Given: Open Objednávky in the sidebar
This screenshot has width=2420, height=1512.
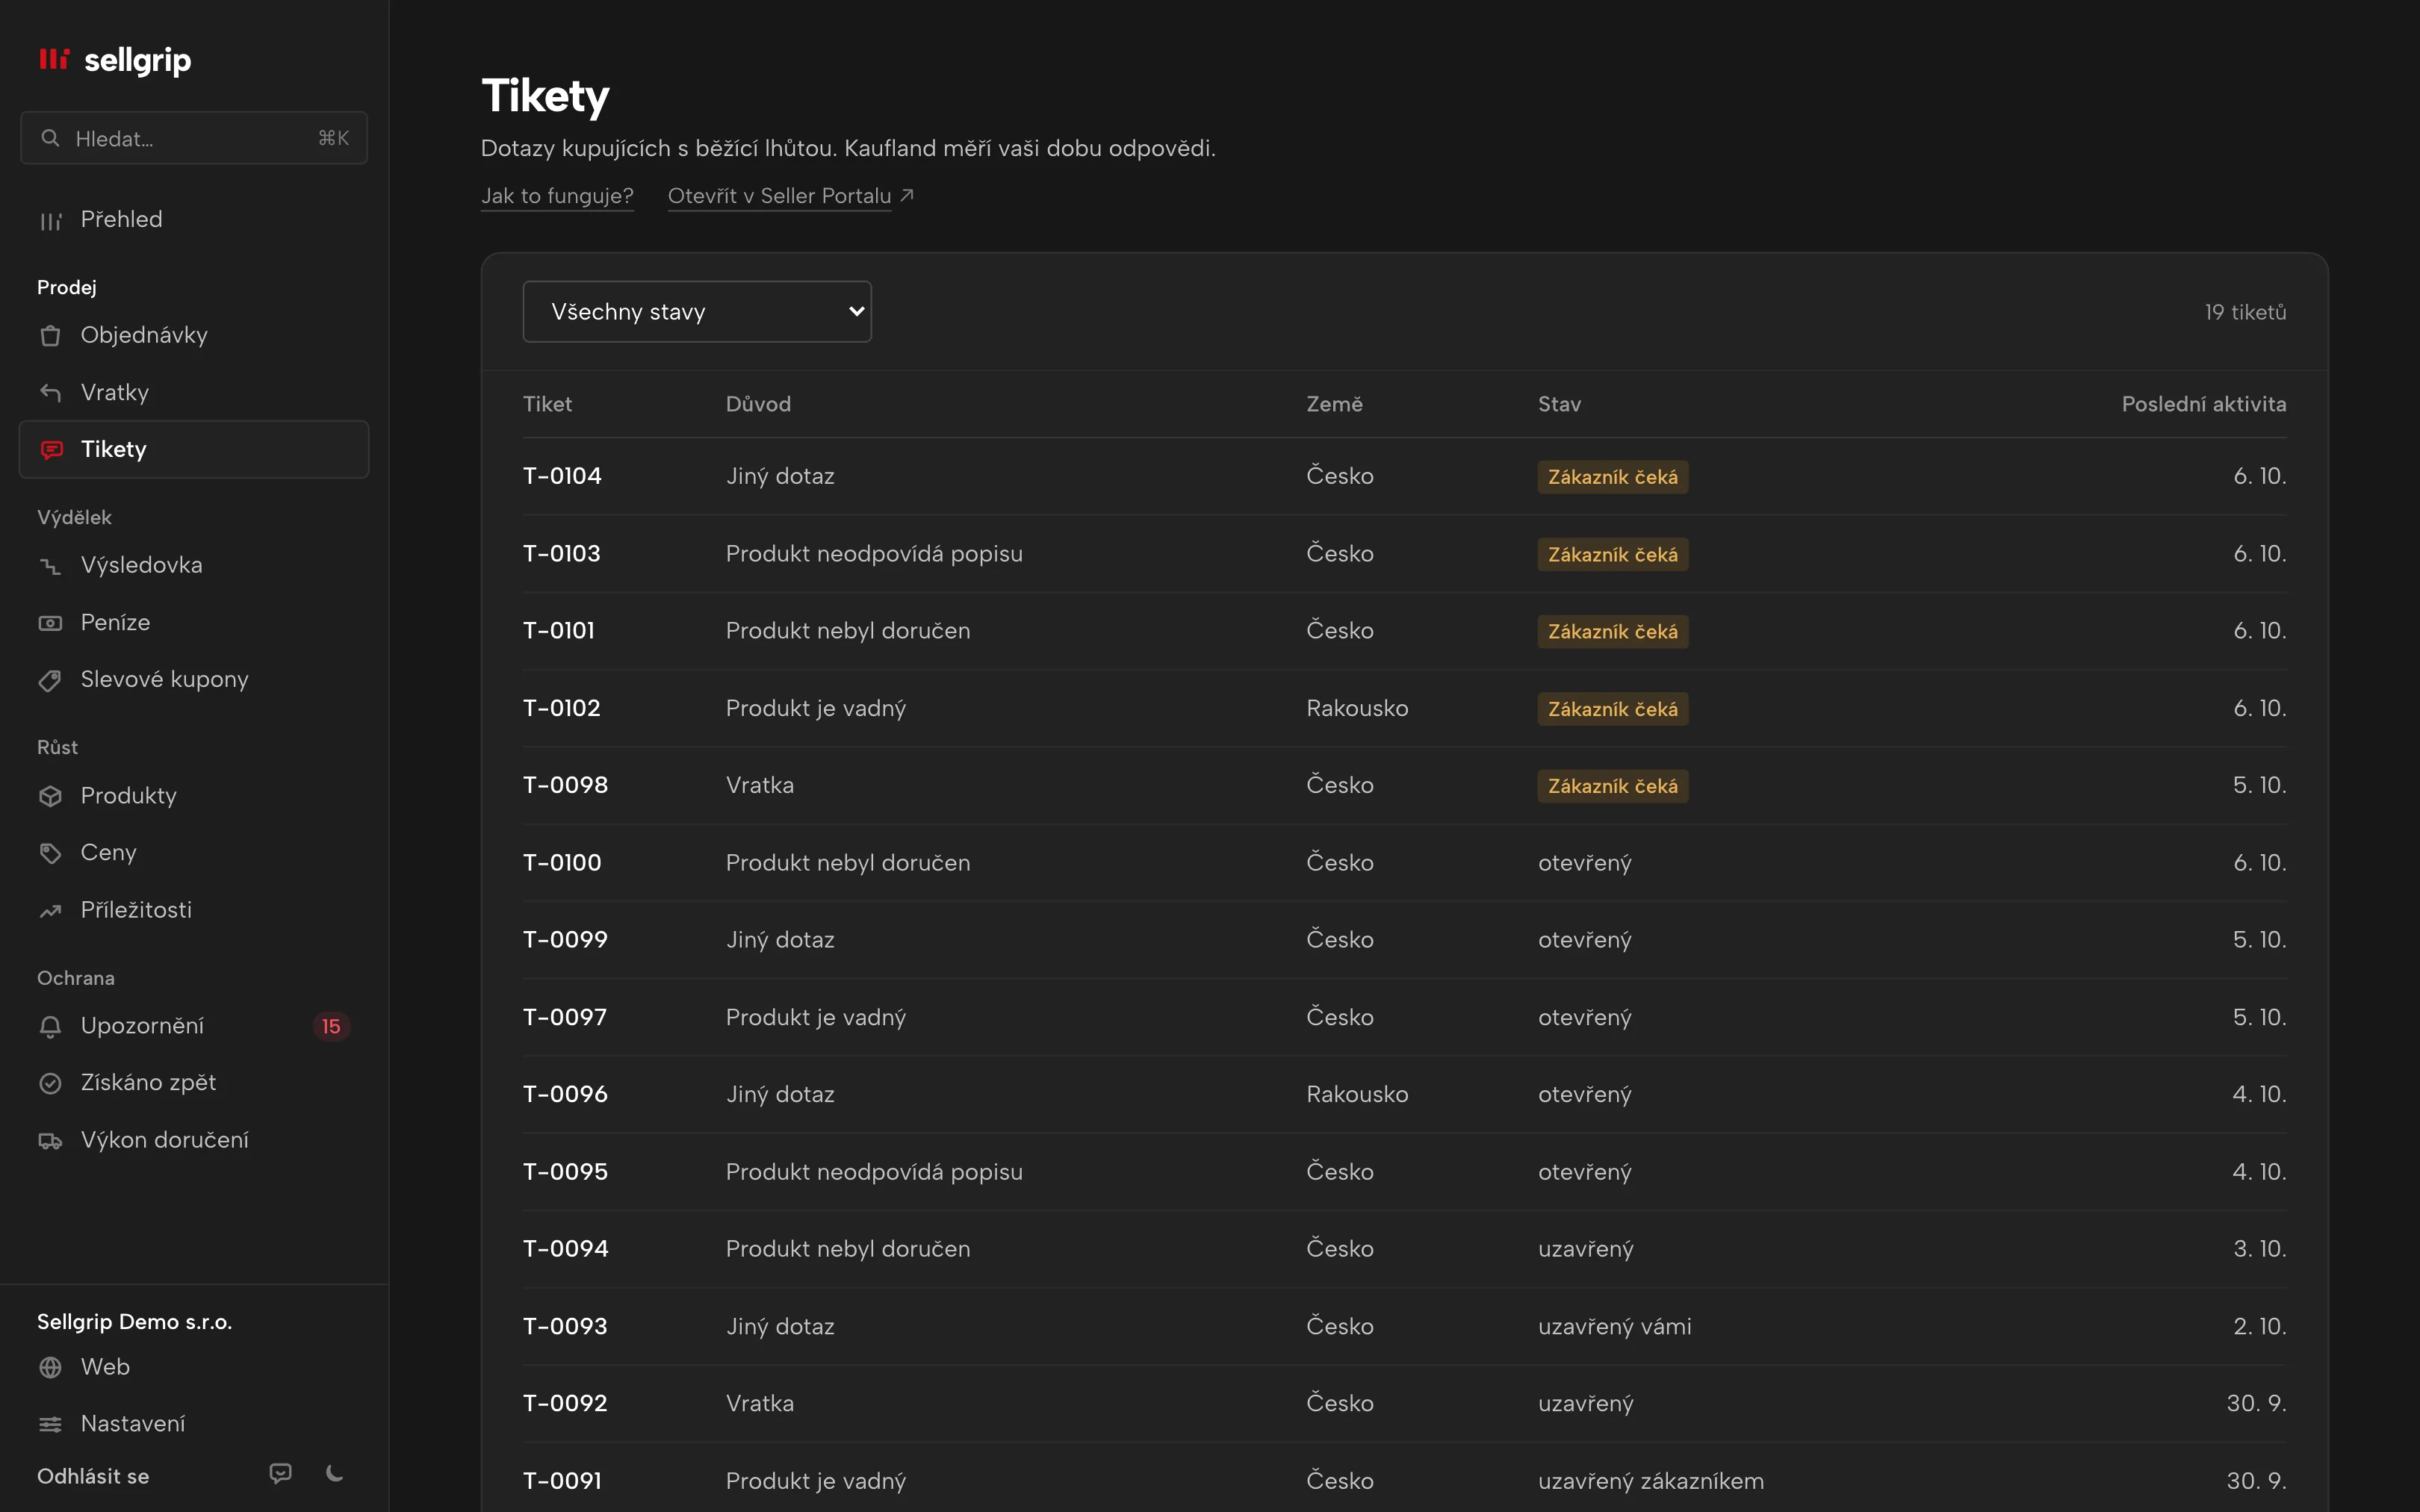Looking at the screenshot, I should point(194,336).
